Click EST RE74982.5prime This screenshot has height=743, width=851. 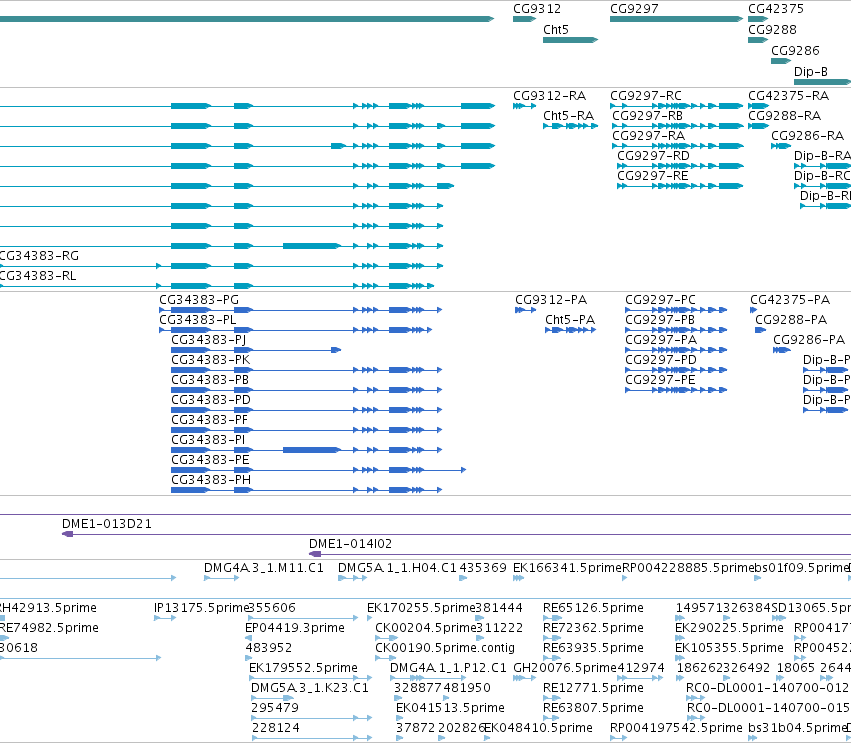(49, 628)
